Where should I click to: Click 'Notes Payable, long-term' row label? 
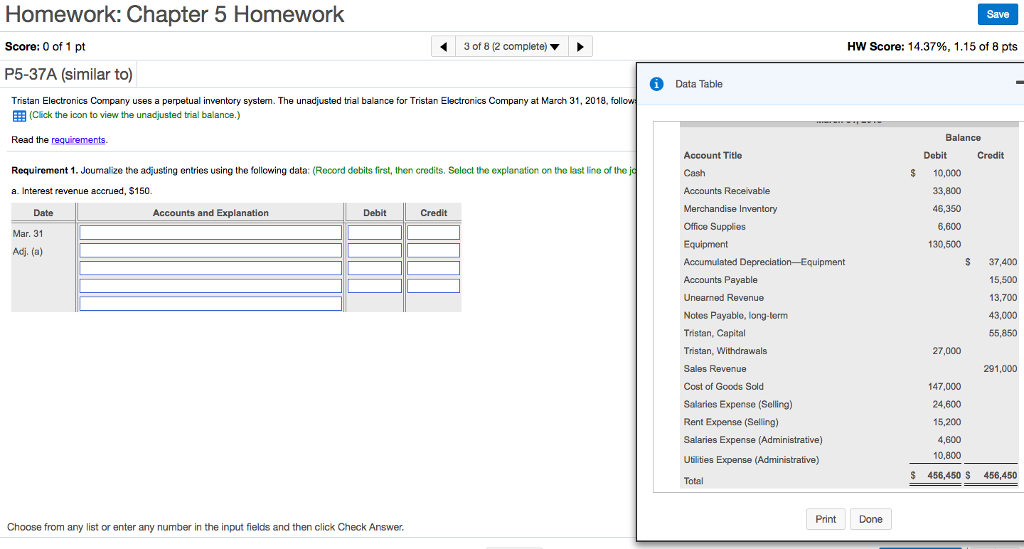tap(735, 315)
